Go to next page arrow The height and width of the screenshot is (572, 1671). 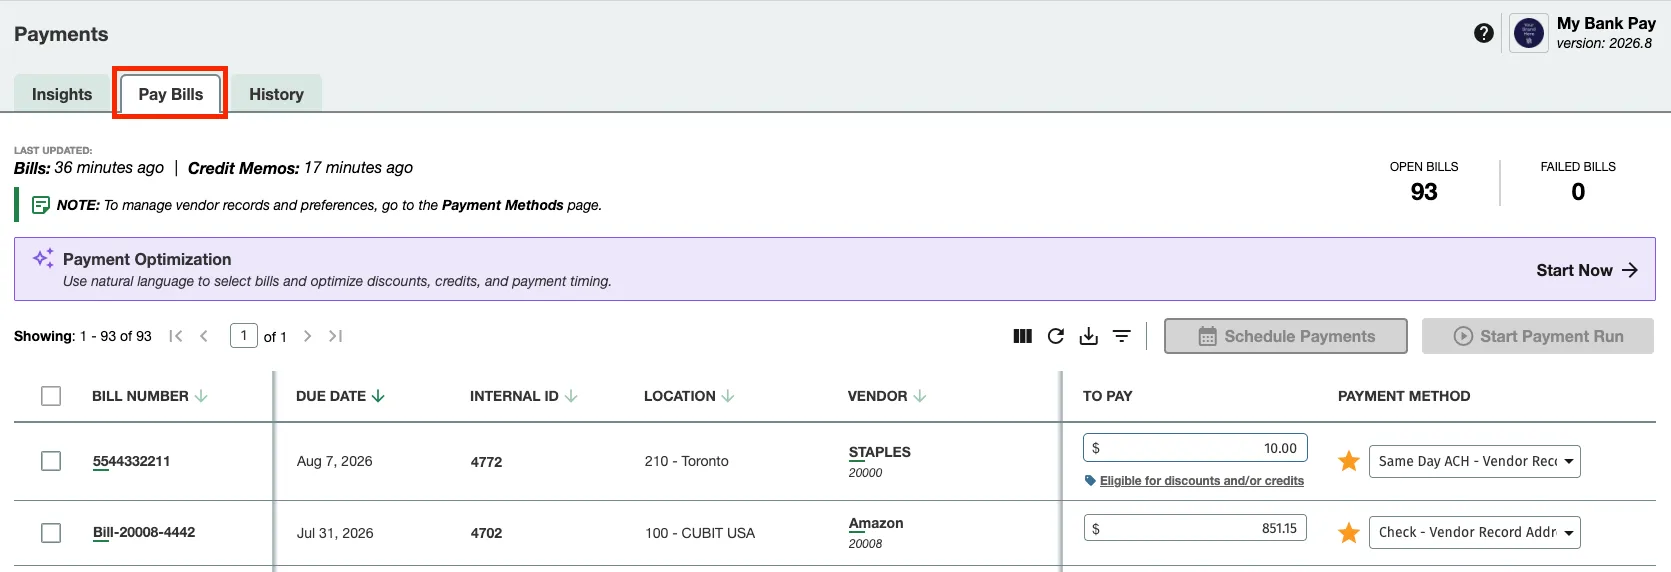(307, 336)
